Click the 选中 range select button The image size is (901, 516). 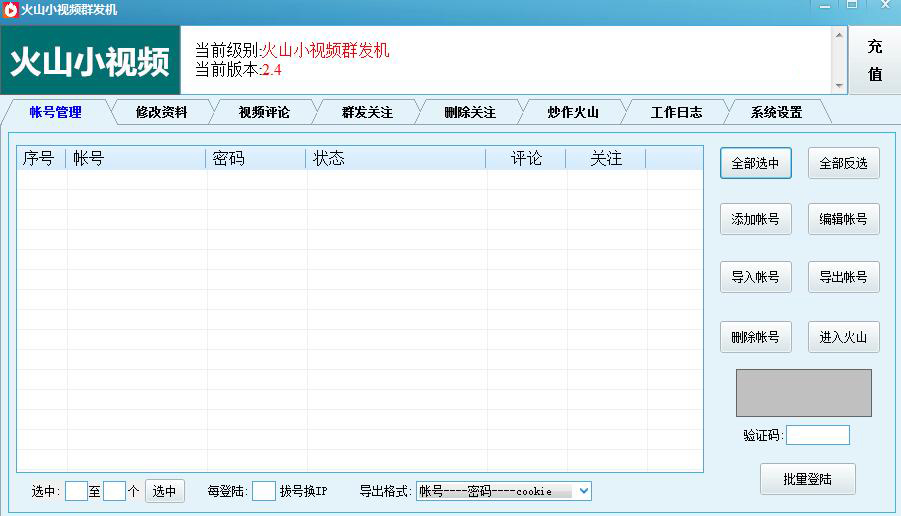pos(165,491)
